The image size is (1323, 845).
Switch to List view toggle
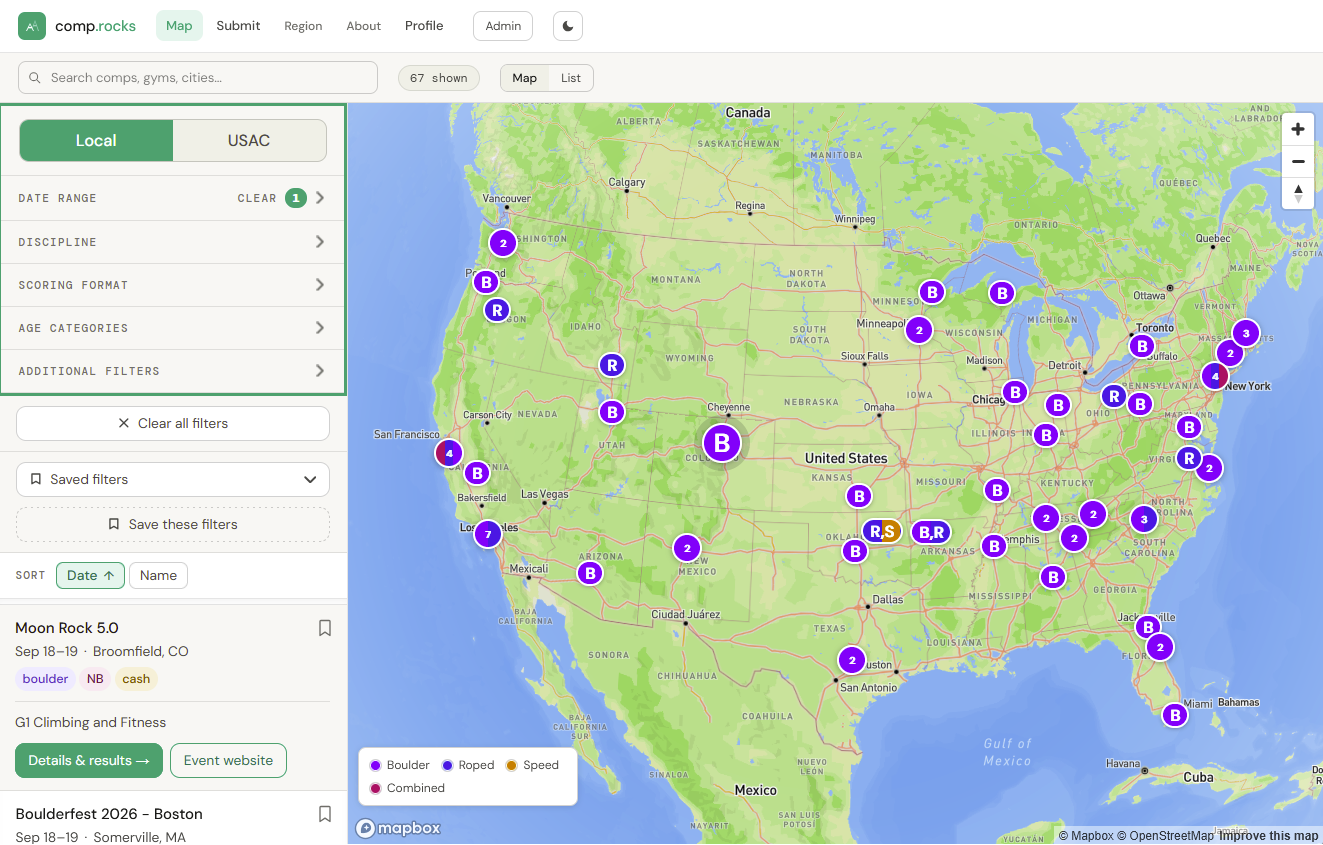click(571, 78)
